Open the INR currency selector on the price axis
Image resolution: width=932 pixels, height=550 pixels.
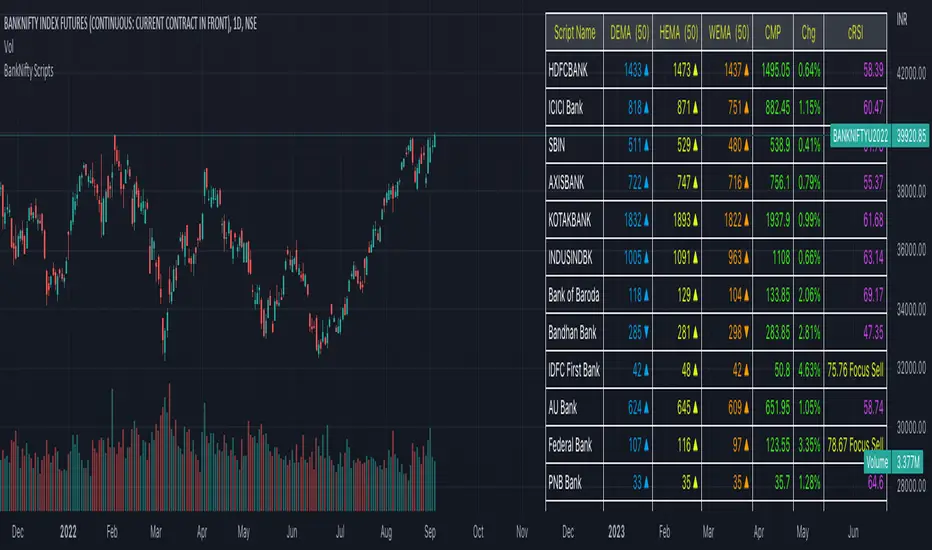tap(905, 19)
